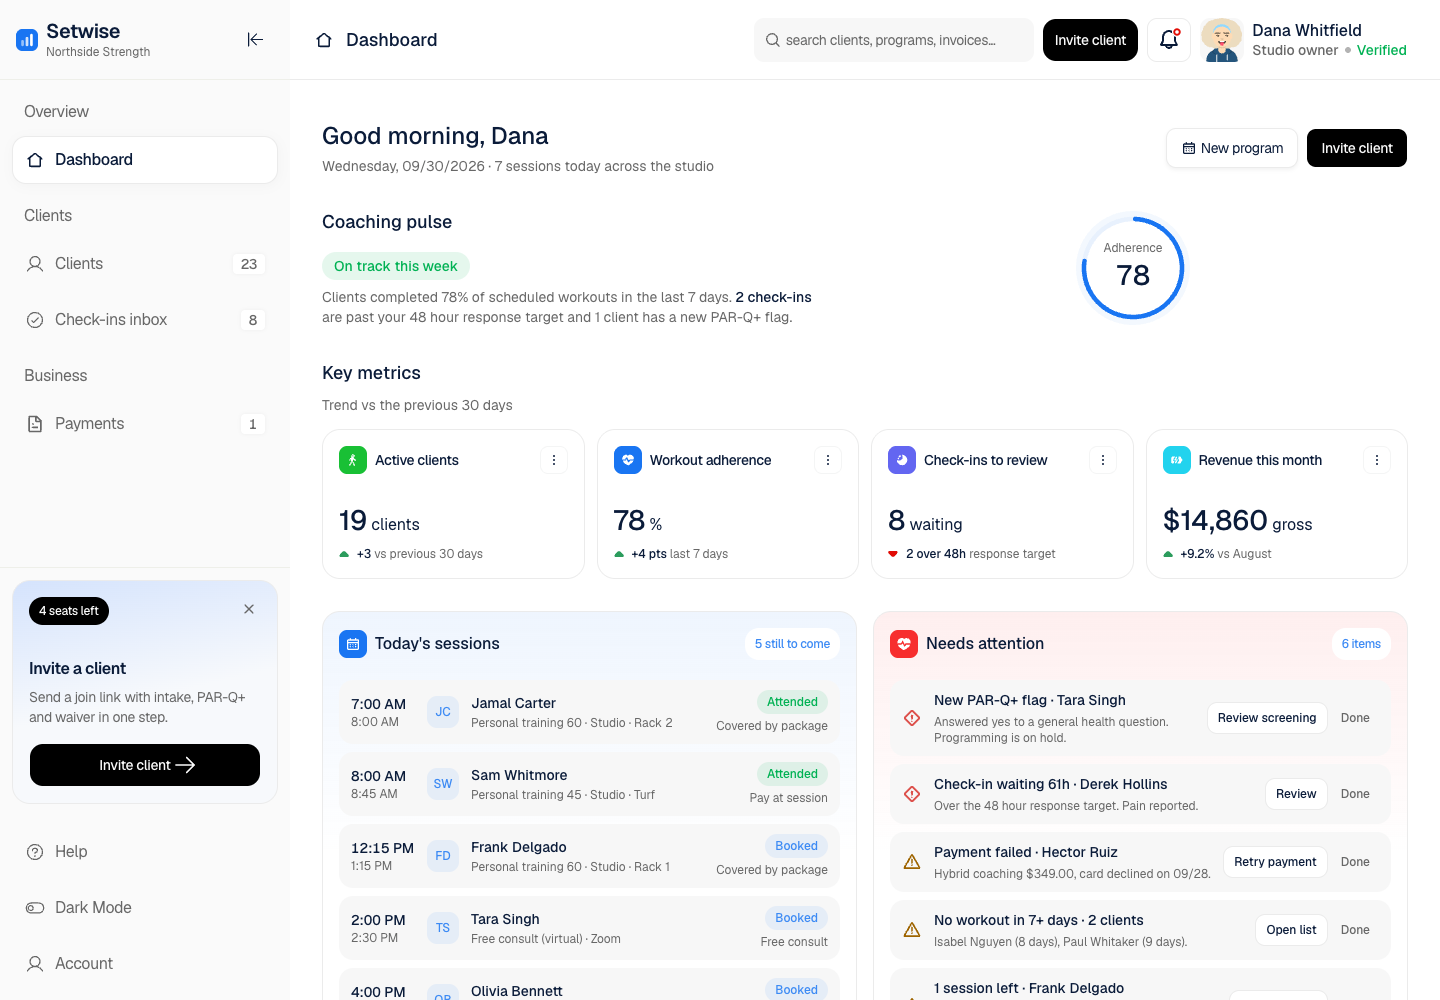Viewport: 1440px width, 1000px height.
Task: Click the Review screening button
Action: click(x=1267, y=718)
